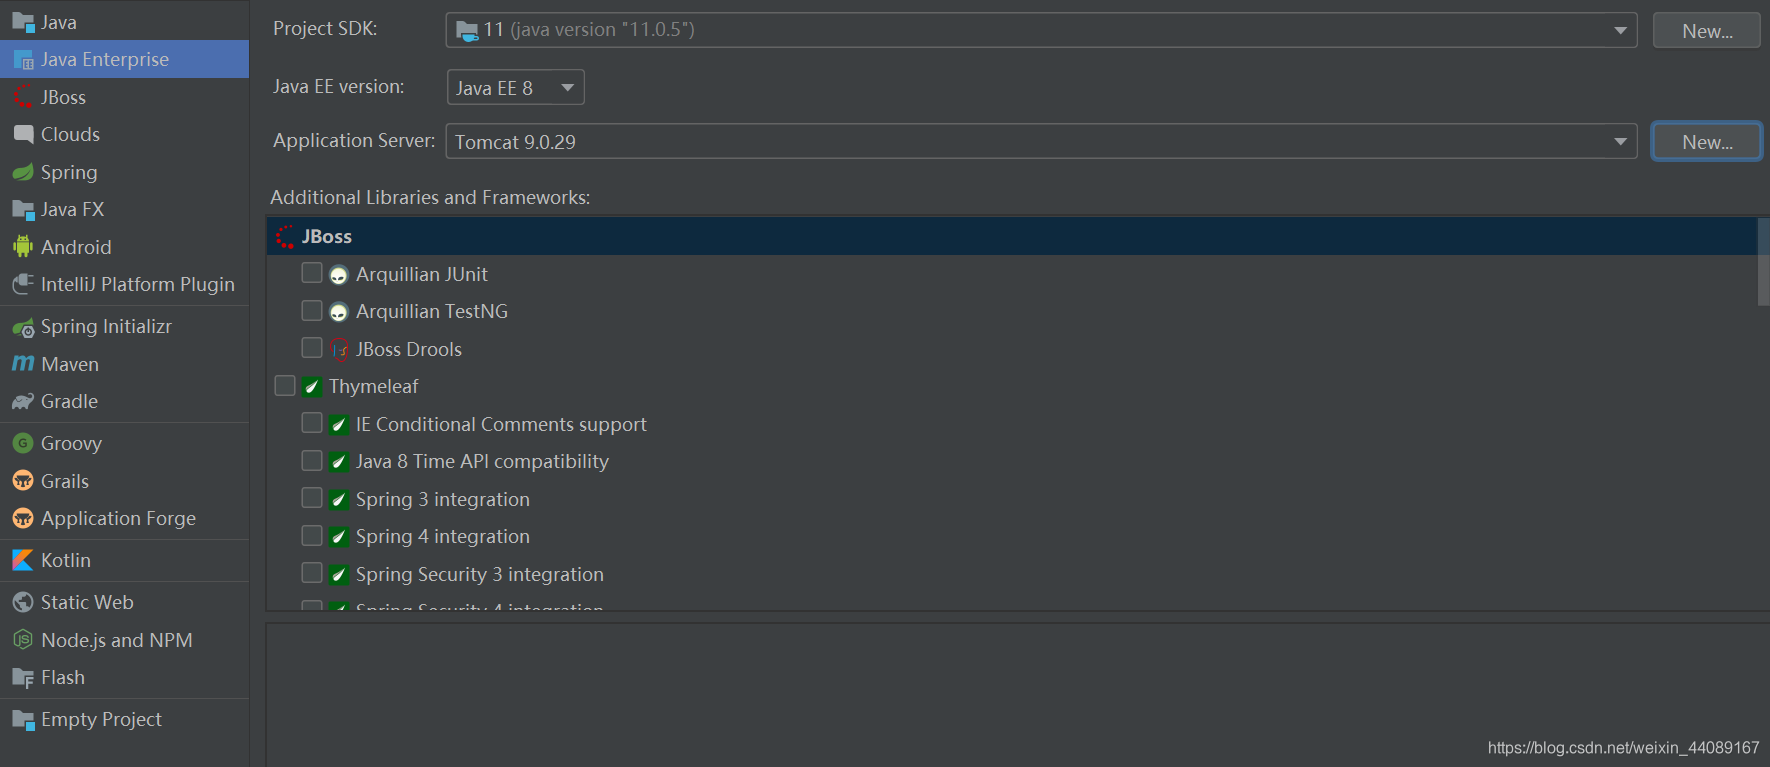
Task: Click the Gradle elephant icon
Action: point(23,401)
